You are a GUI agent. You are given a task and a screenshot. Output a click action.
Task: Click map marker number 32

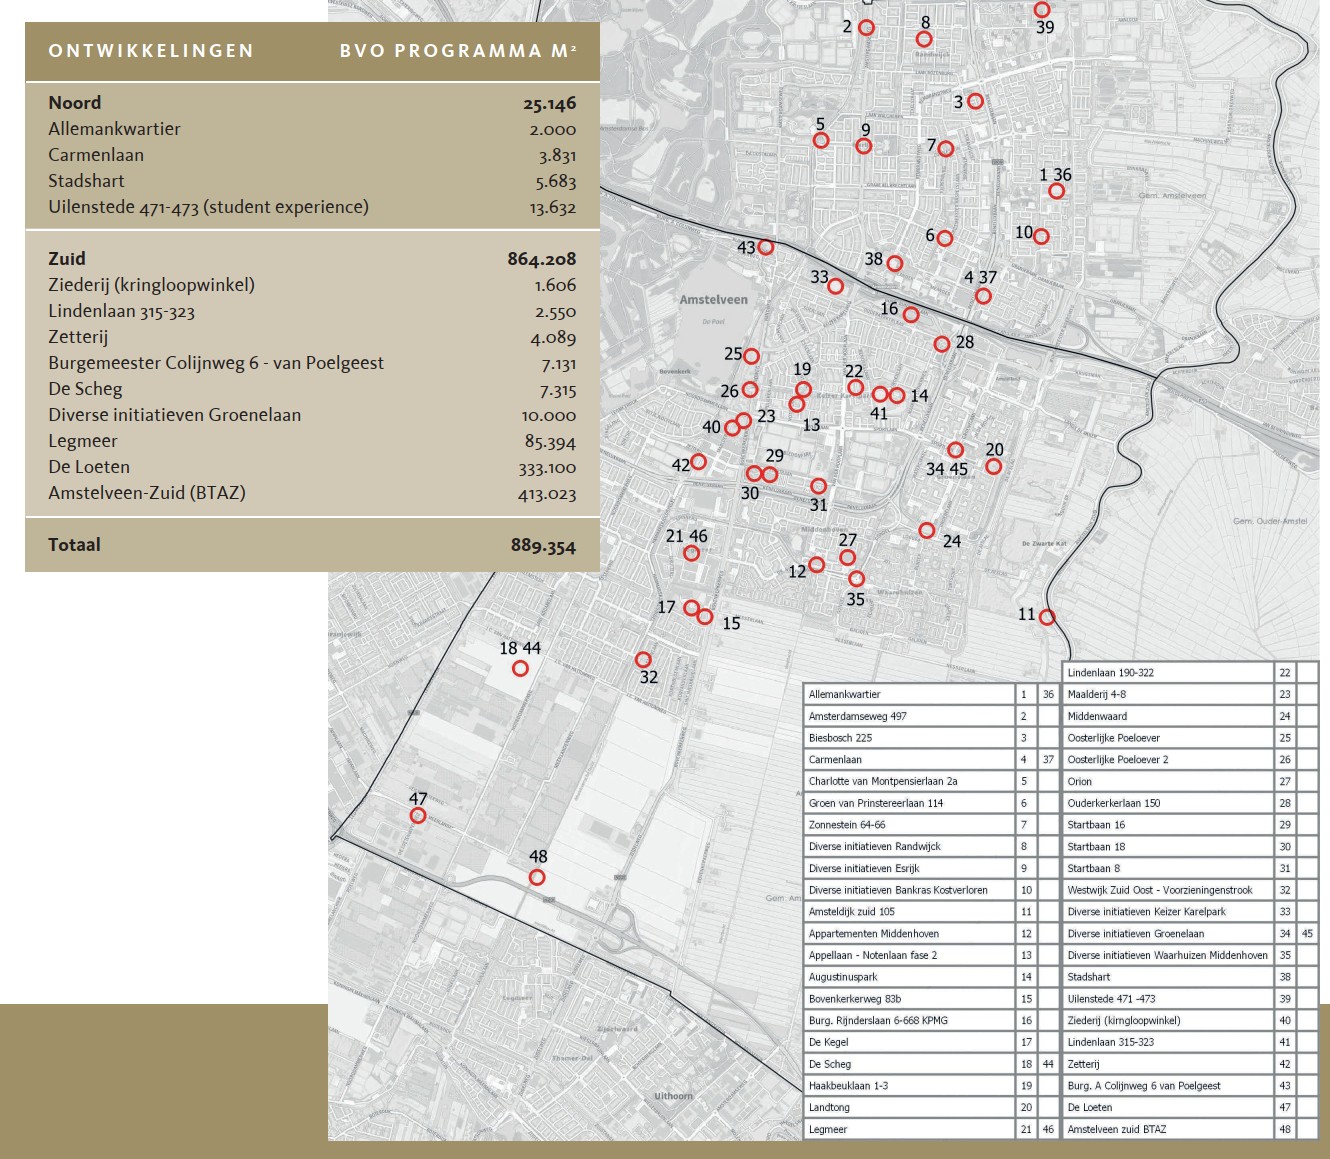(x=643, y=660)
